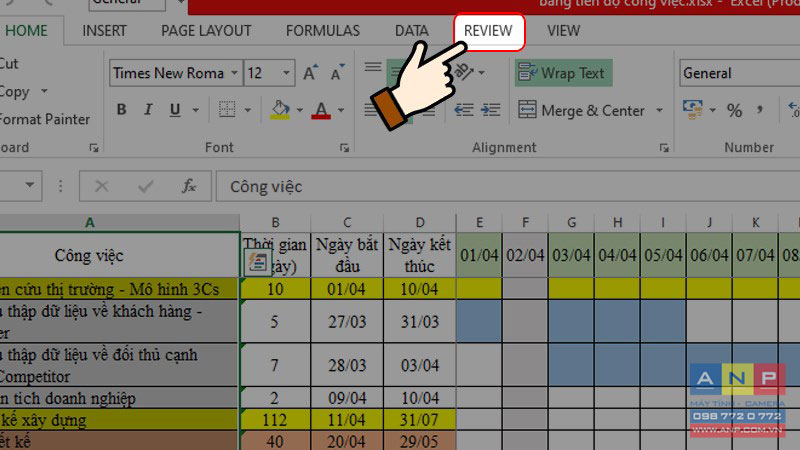Click the Copy command
The width and height of the screenshot is (800, 450).
[14, 92]
